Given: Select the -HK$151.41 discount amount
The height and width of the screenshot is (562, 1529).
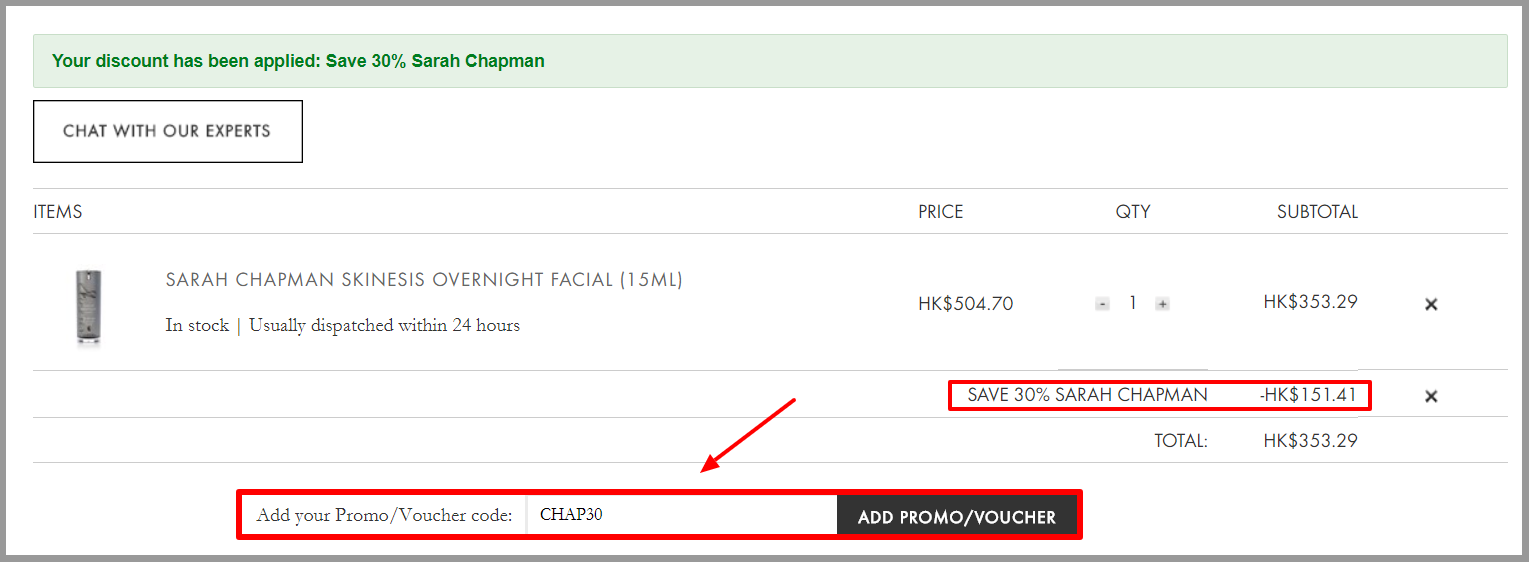Looking at the screenshot, I should pos(1308,395).
